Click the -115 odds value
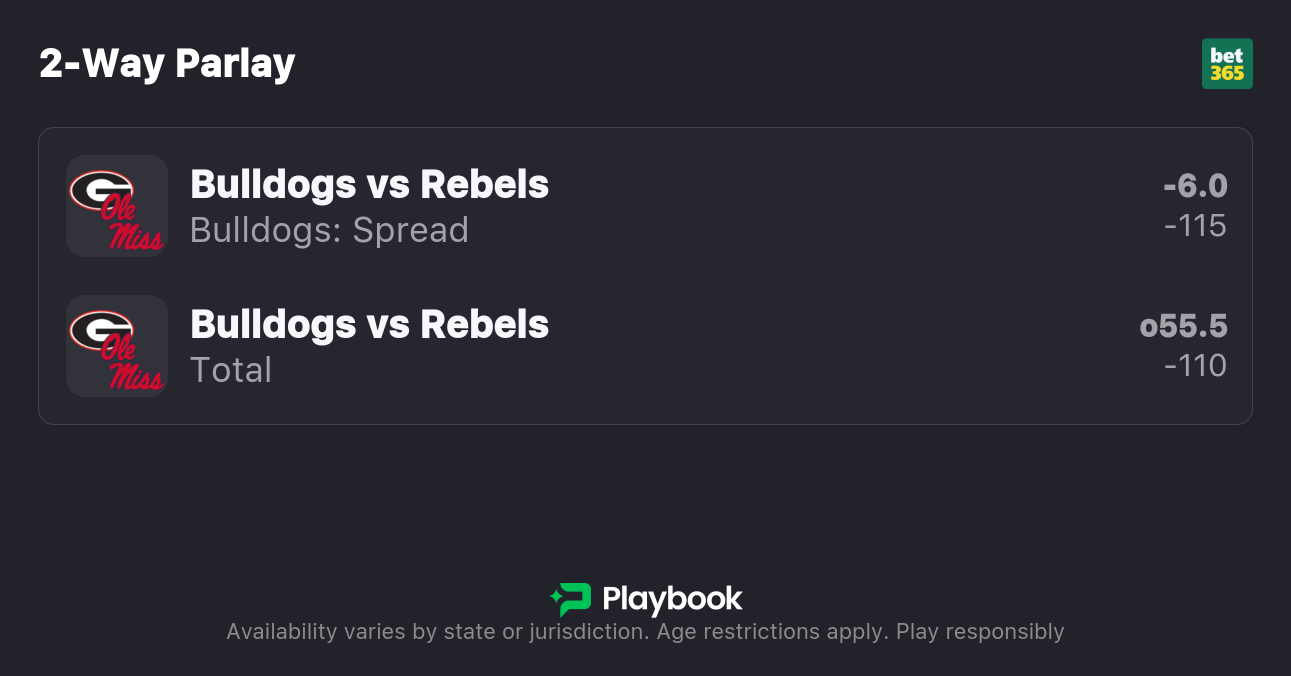The height and width of the screenshot is (676, 1291). click(1195, 226)
